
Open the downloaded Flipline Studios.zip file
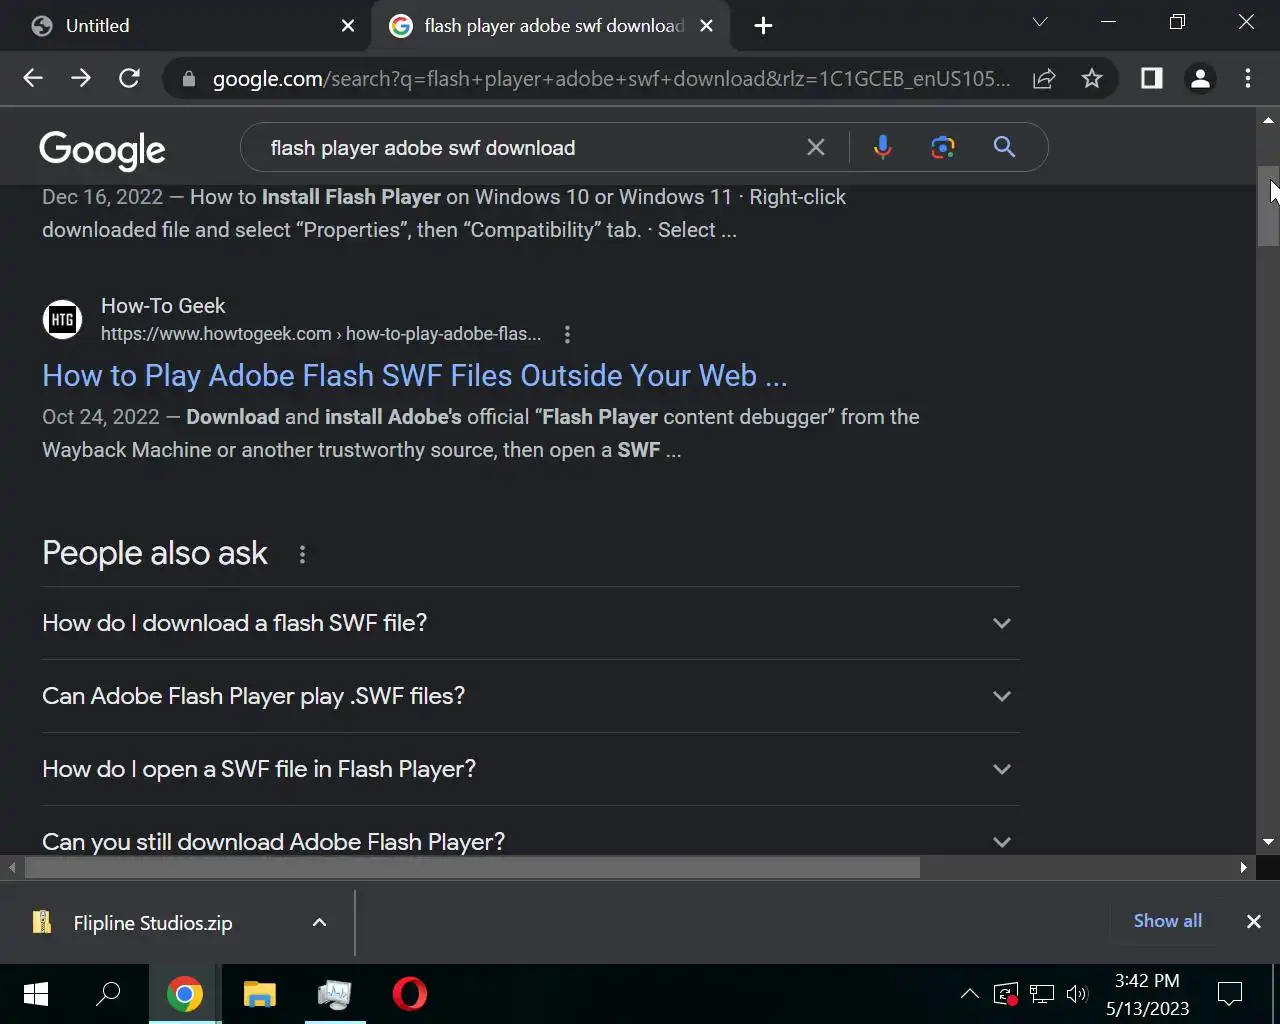point(152,923)
